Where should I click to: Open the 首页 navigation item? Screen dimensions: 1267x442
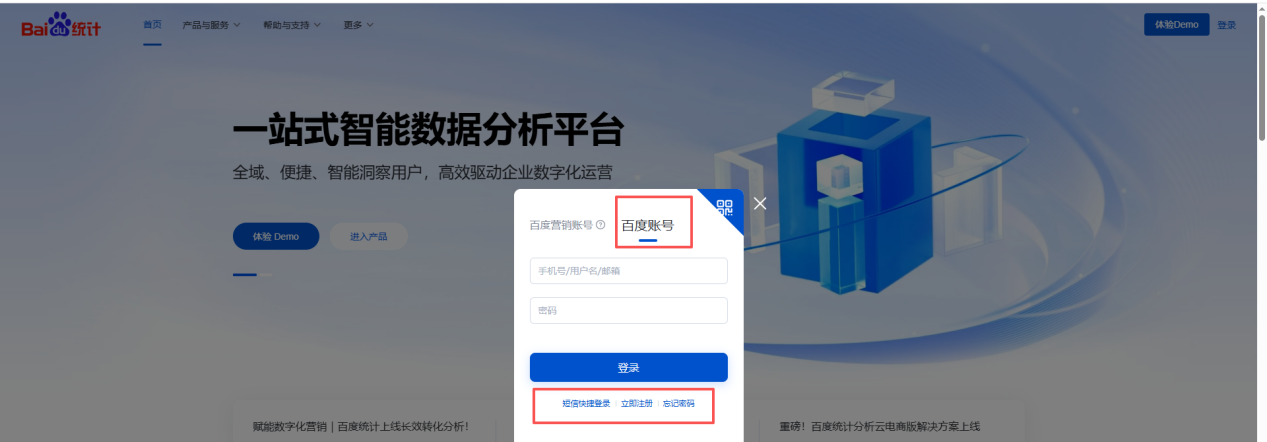coord(152,25)
